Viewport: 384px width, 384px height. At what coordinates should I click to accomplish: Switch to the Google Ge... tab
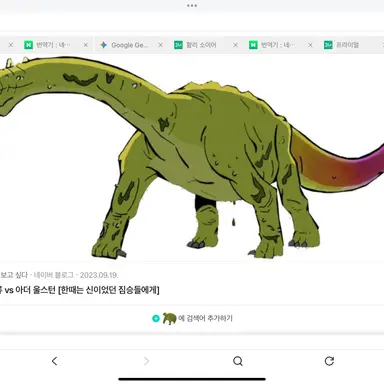click(x=130, y=45)
